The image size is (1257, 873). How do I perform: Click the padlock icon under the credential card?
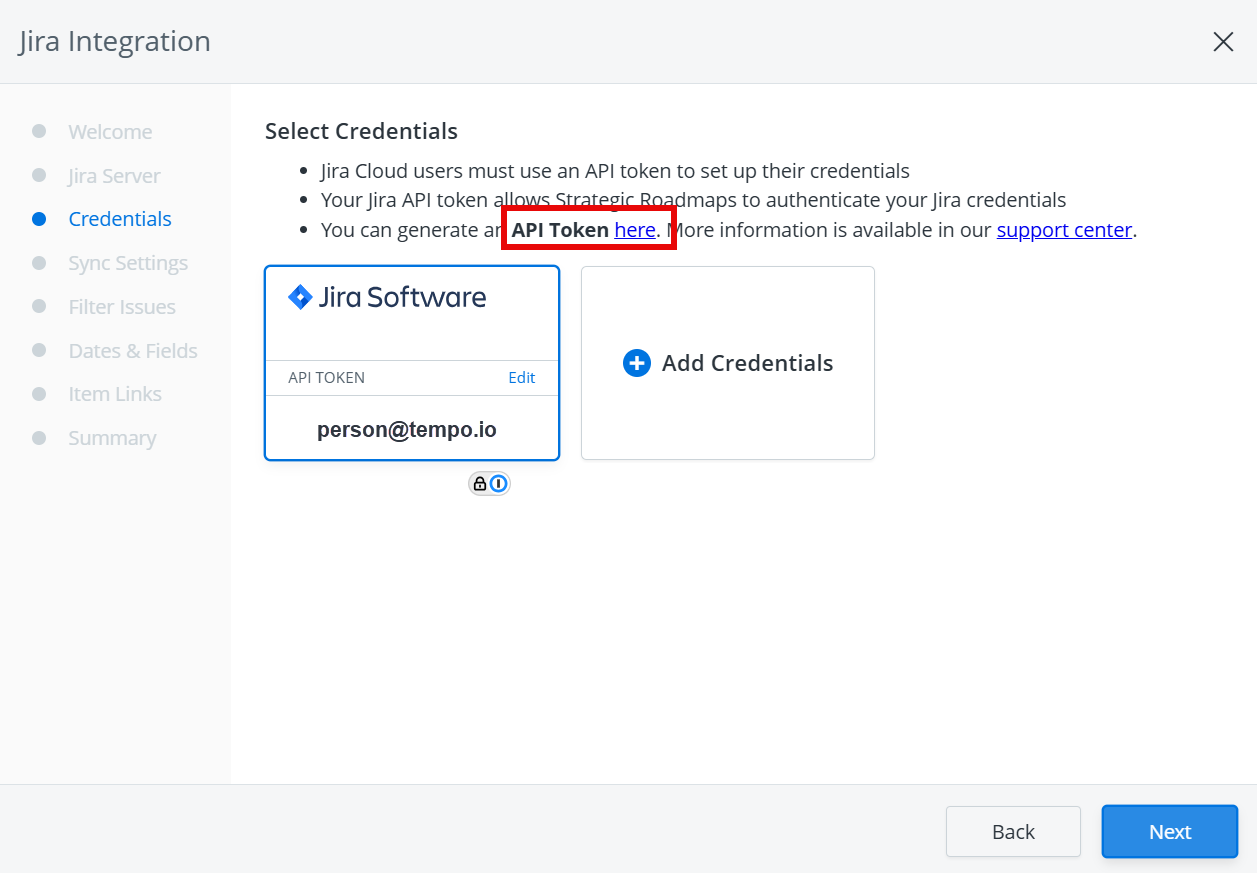[480, 483]
